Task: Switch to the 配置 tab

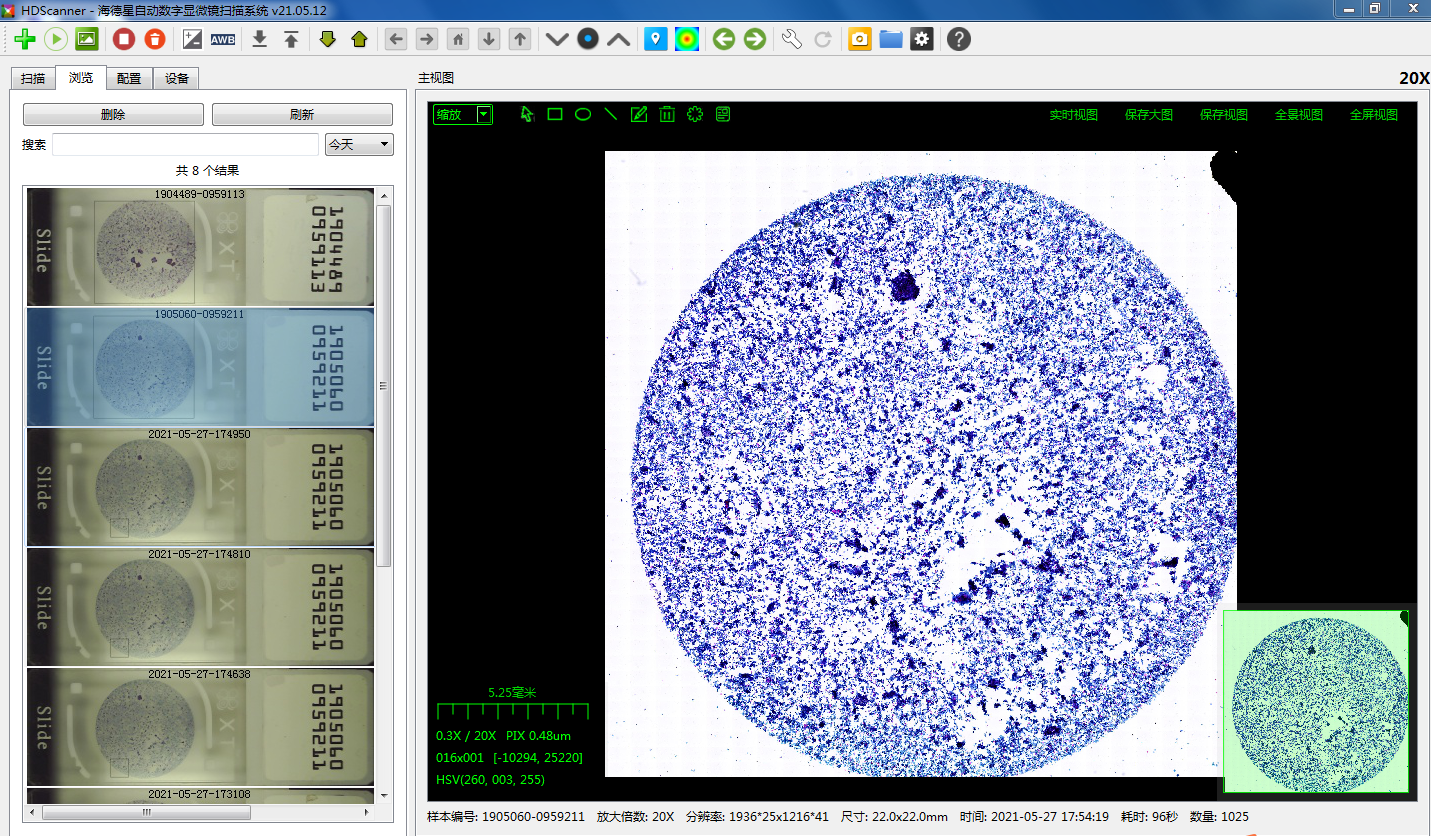Action: [x=129, y=79]
